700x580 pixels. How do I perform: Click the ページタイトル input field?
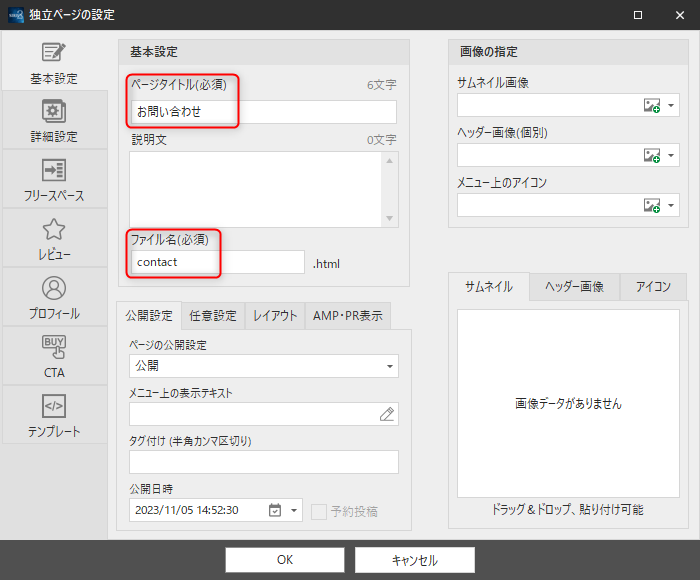point(263,112)
